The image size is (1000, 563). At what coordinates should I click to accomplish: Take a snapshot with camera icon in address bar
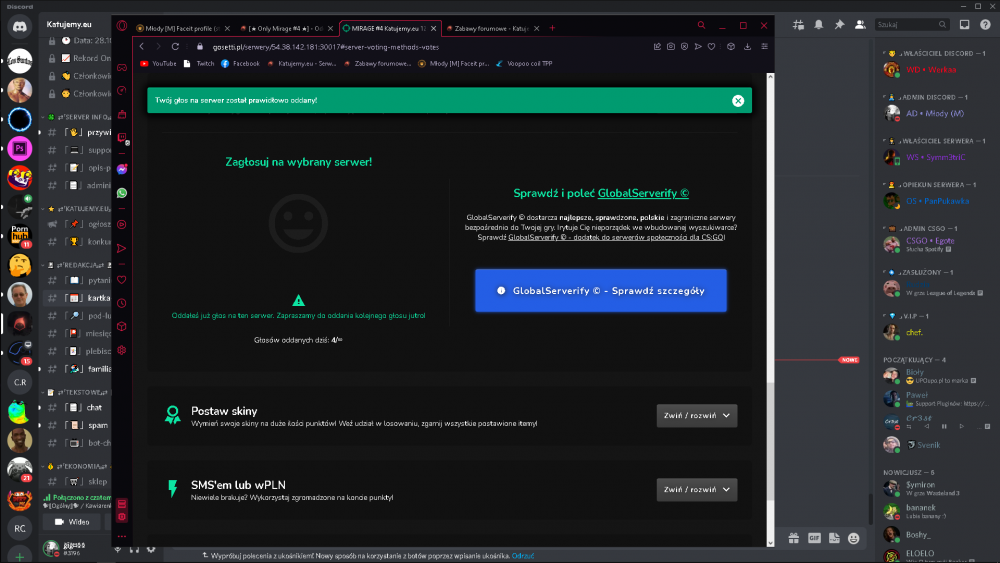671,47
